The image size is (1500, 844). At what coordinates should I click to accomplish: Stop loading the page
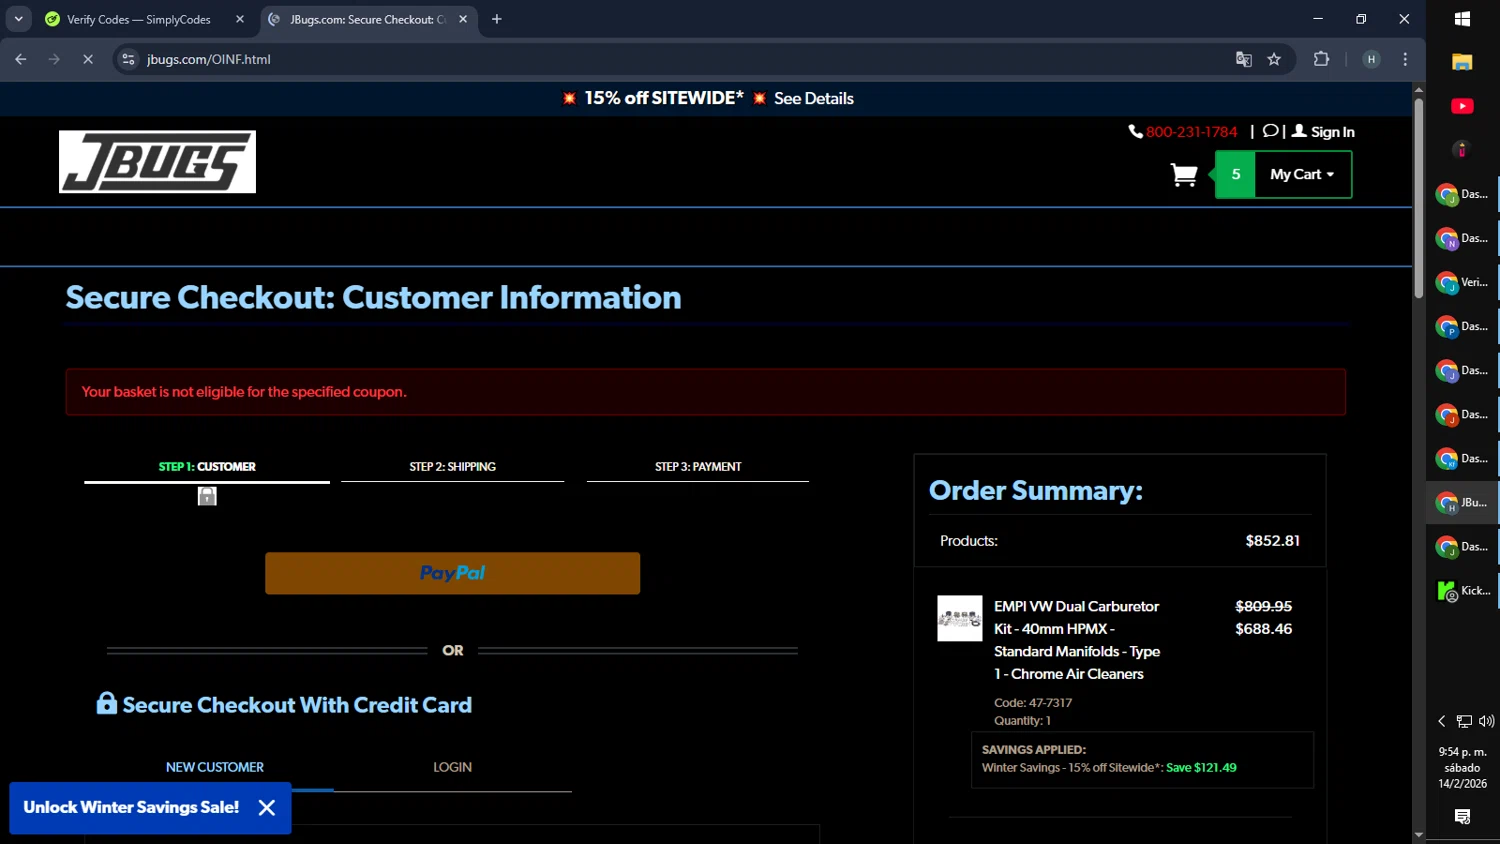(x=88, y=59)
